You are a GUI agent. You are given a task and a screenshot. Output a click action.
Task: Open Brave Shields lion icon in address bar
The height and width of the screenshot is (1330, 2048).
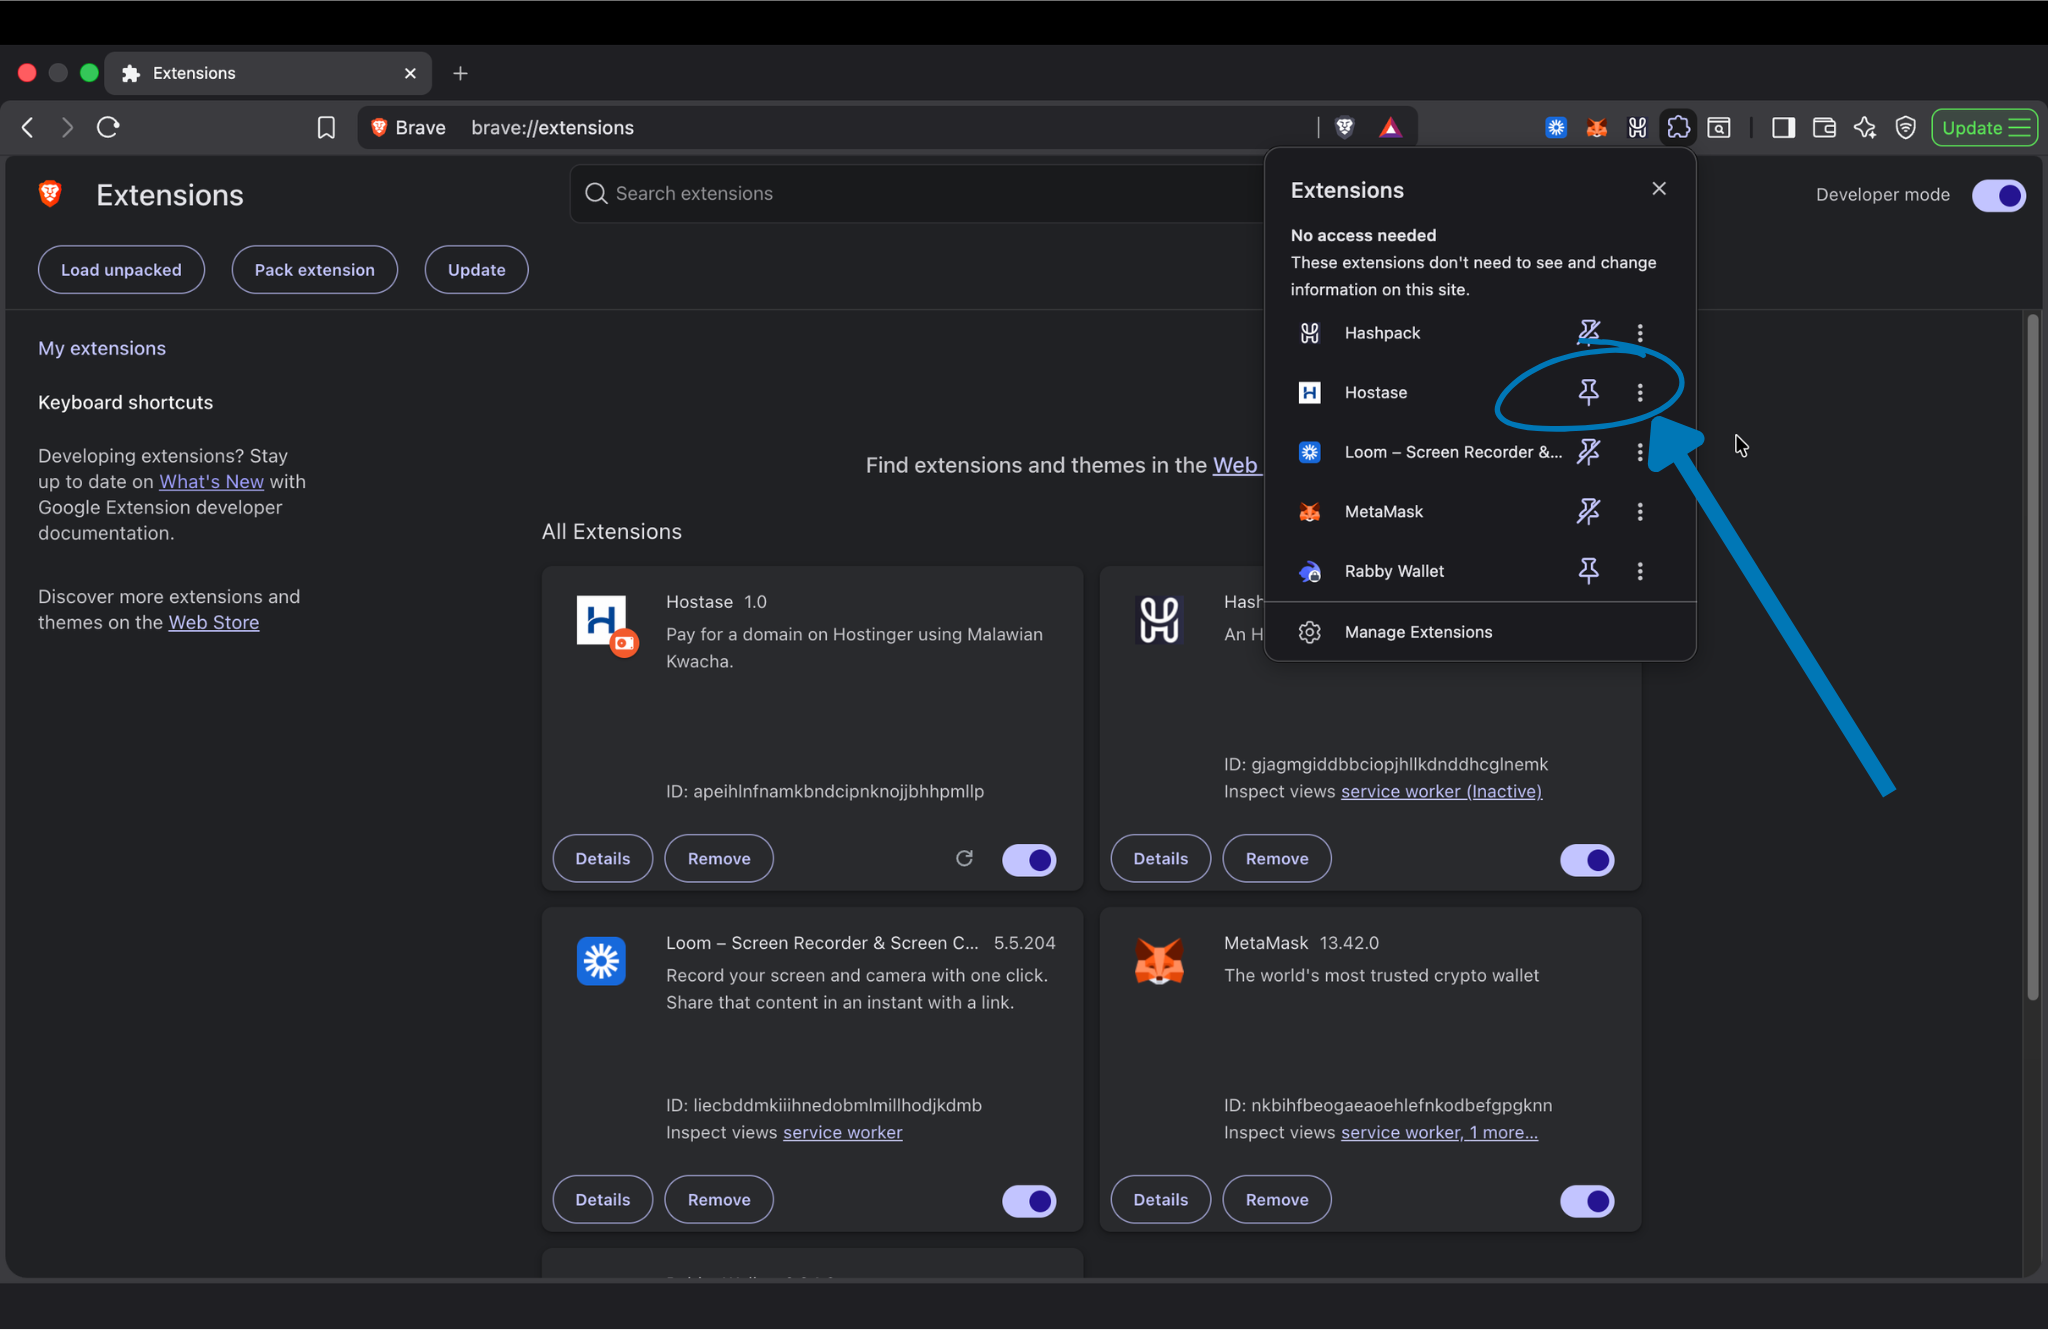click(1345, 127)
